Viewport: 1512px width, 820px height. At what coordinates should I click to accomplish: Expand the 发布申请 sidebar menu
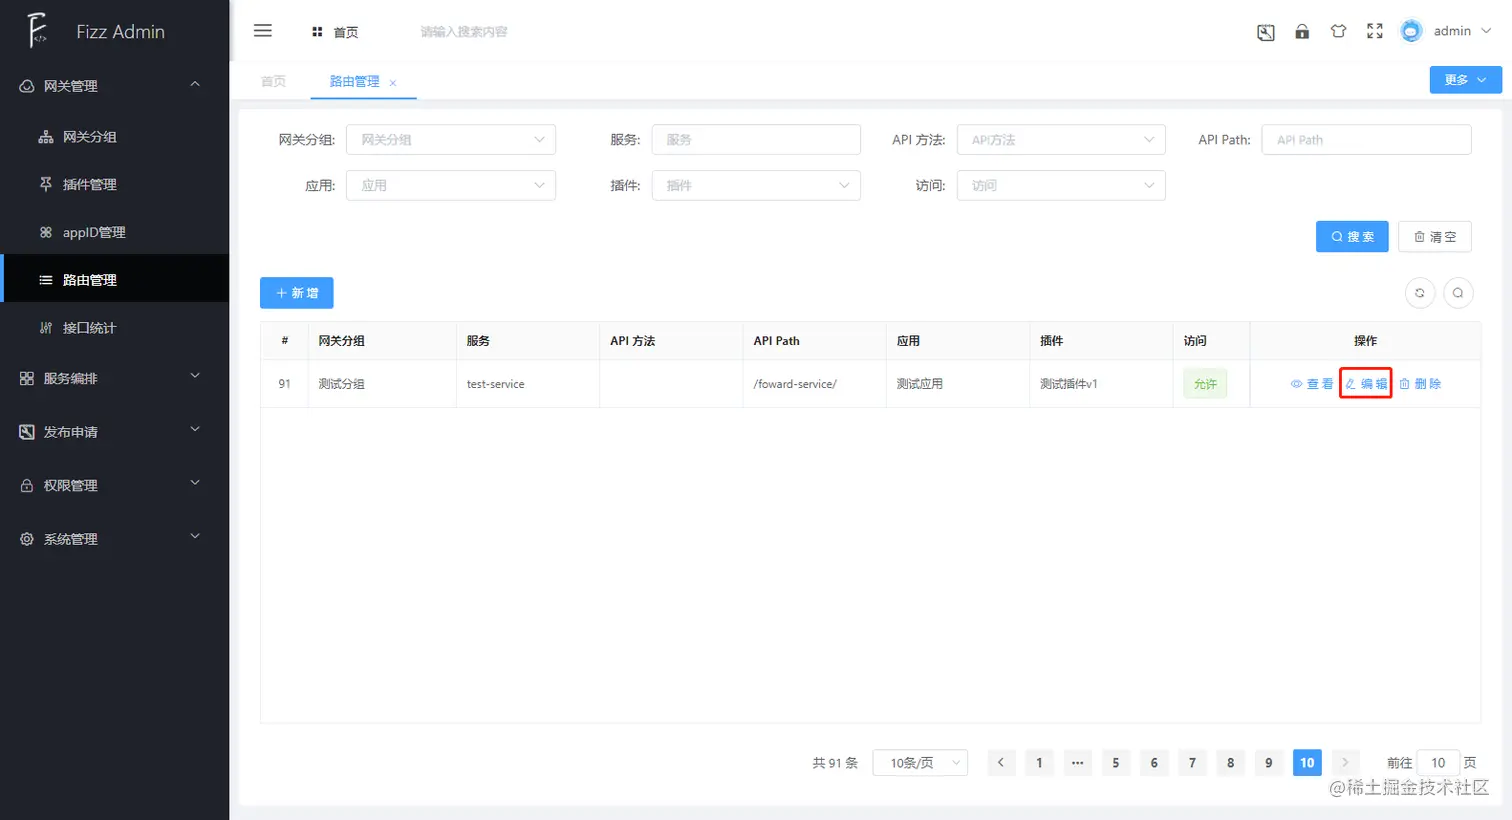114,432
